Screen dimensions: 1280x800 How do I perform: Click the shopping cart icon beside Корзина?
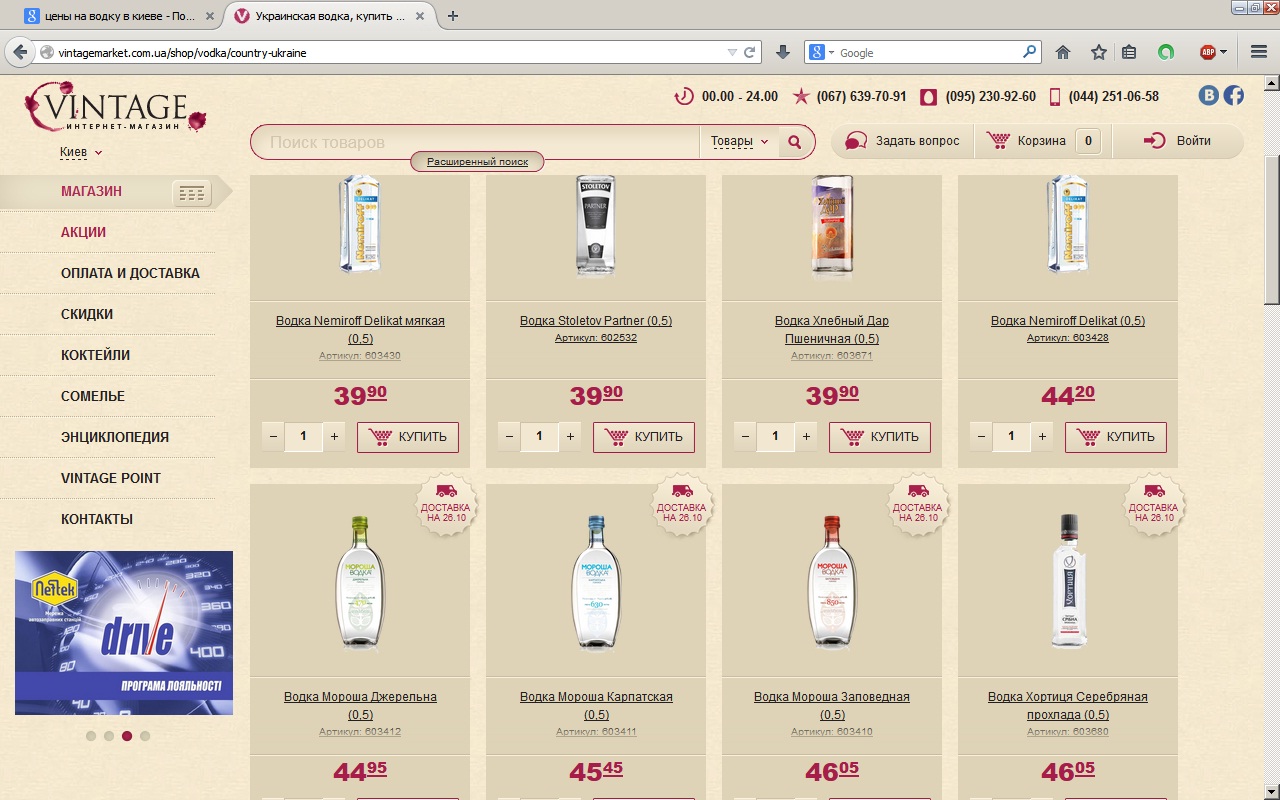click(998, 141)
